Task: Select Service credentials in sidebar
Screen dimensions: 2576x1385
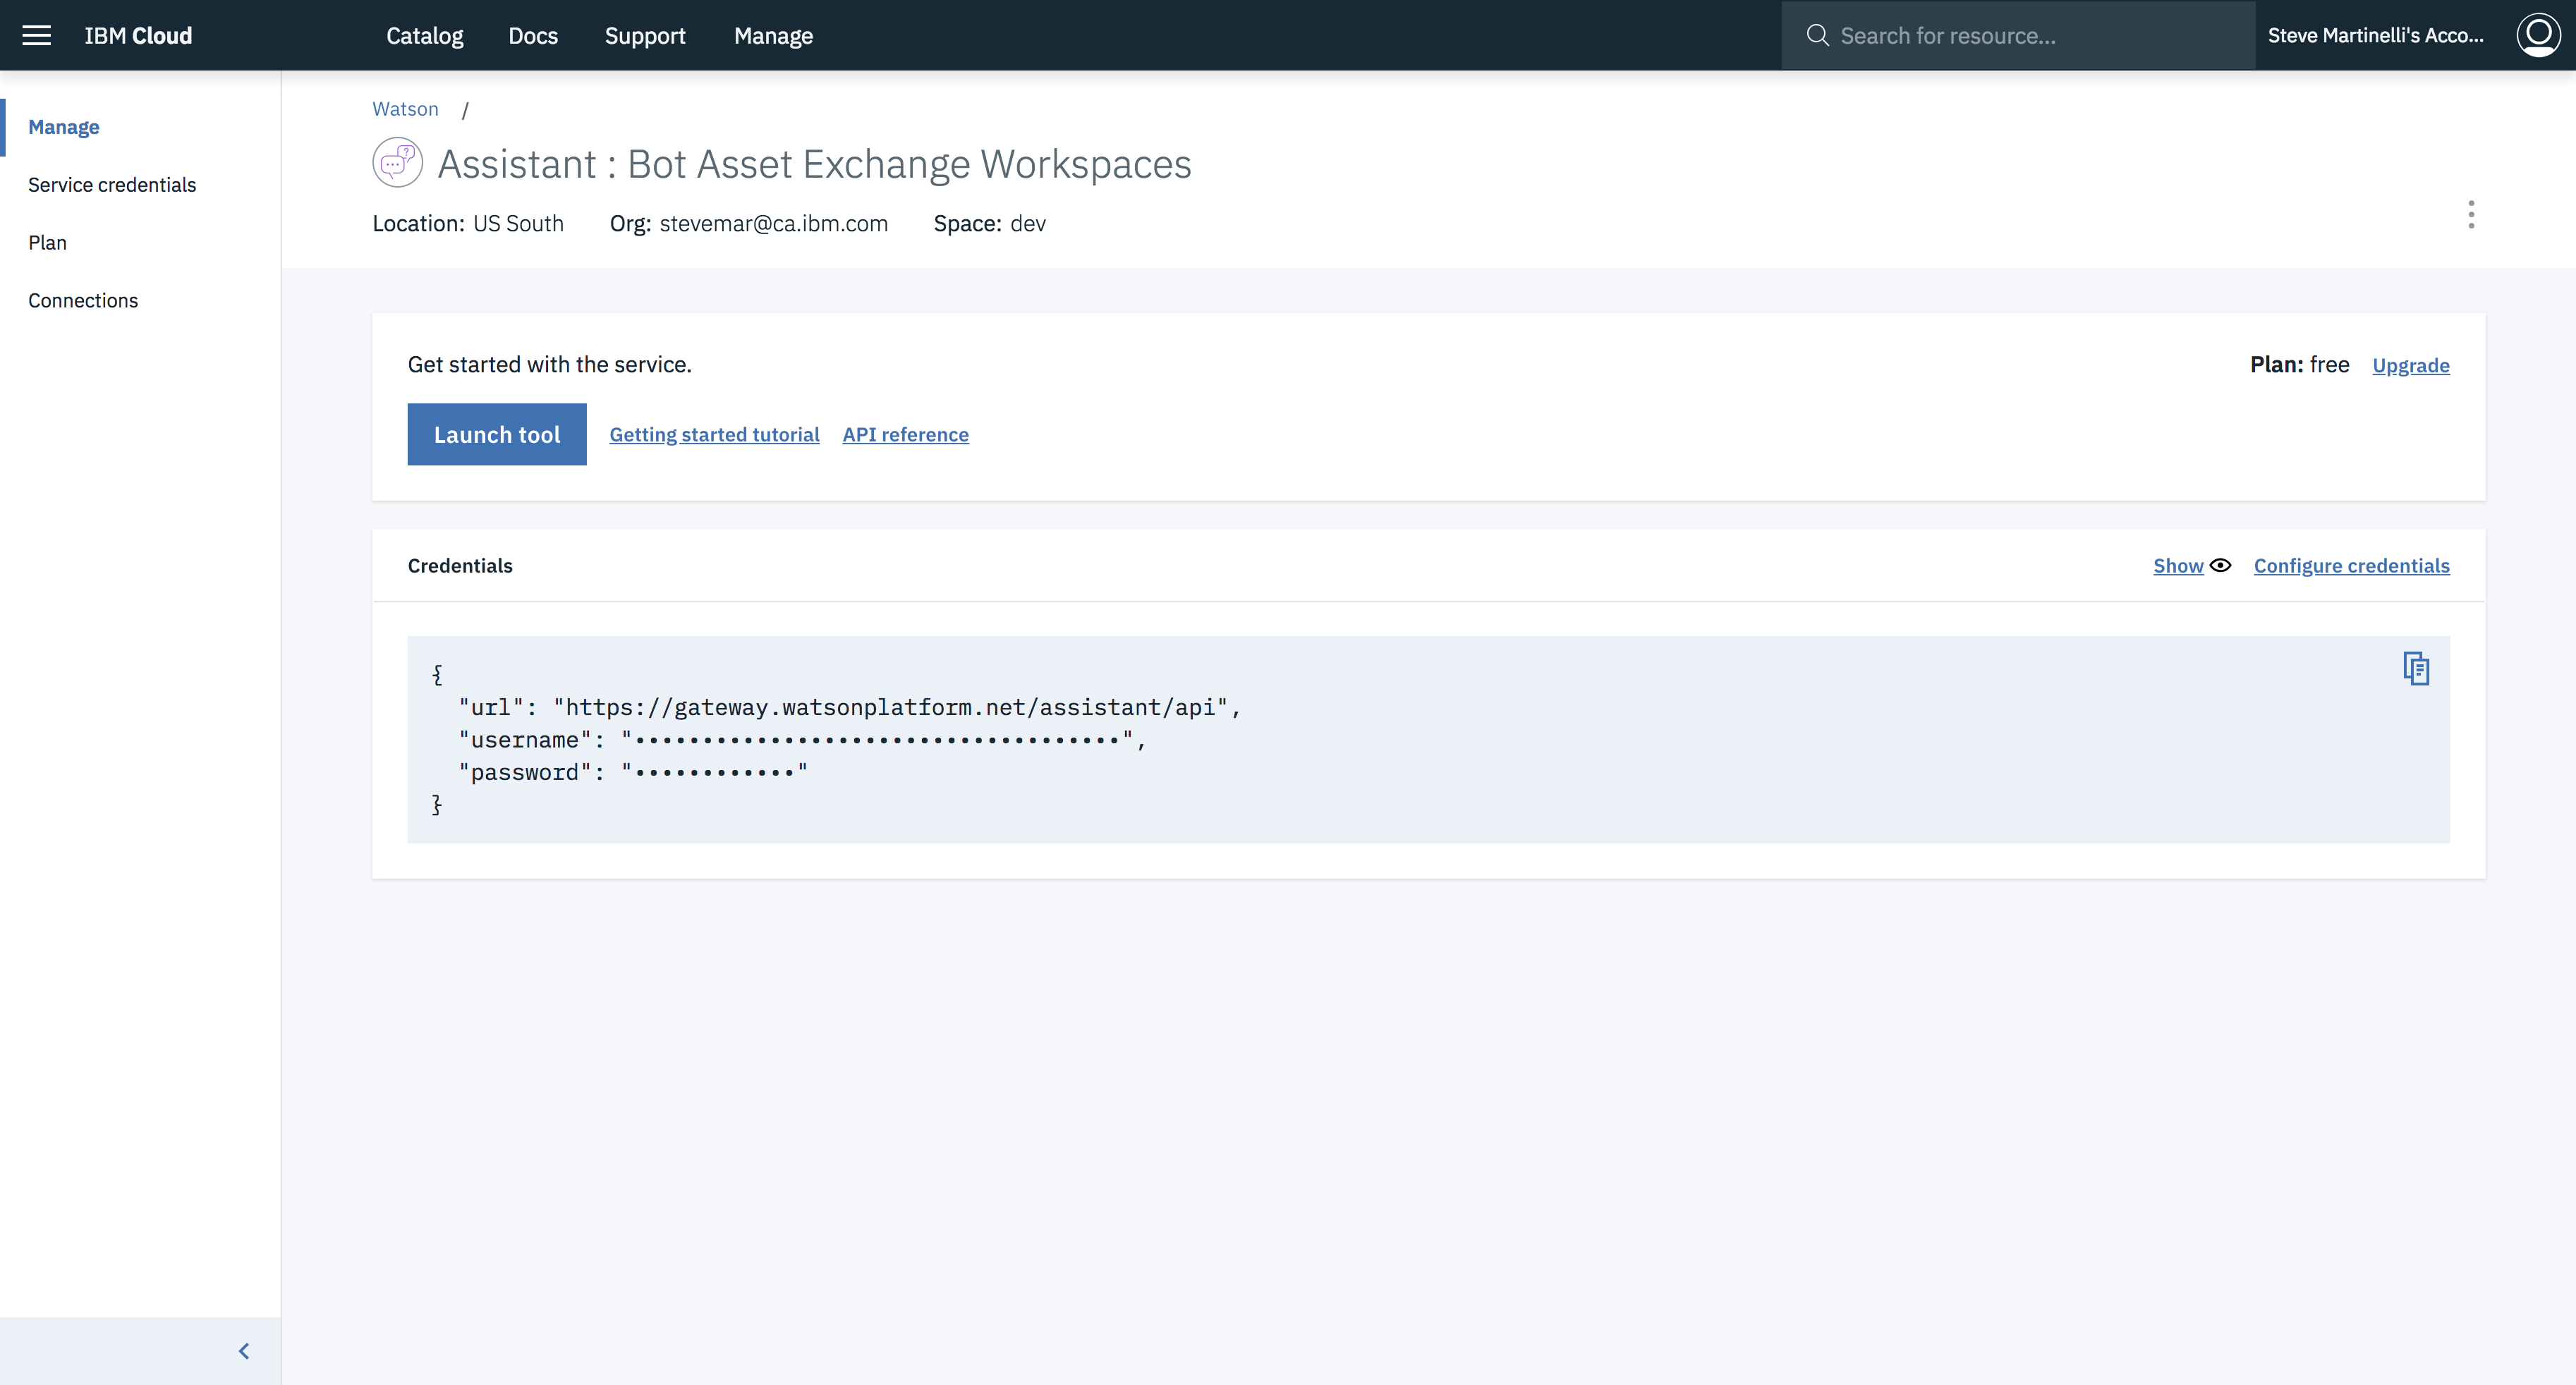Action: 112,185
